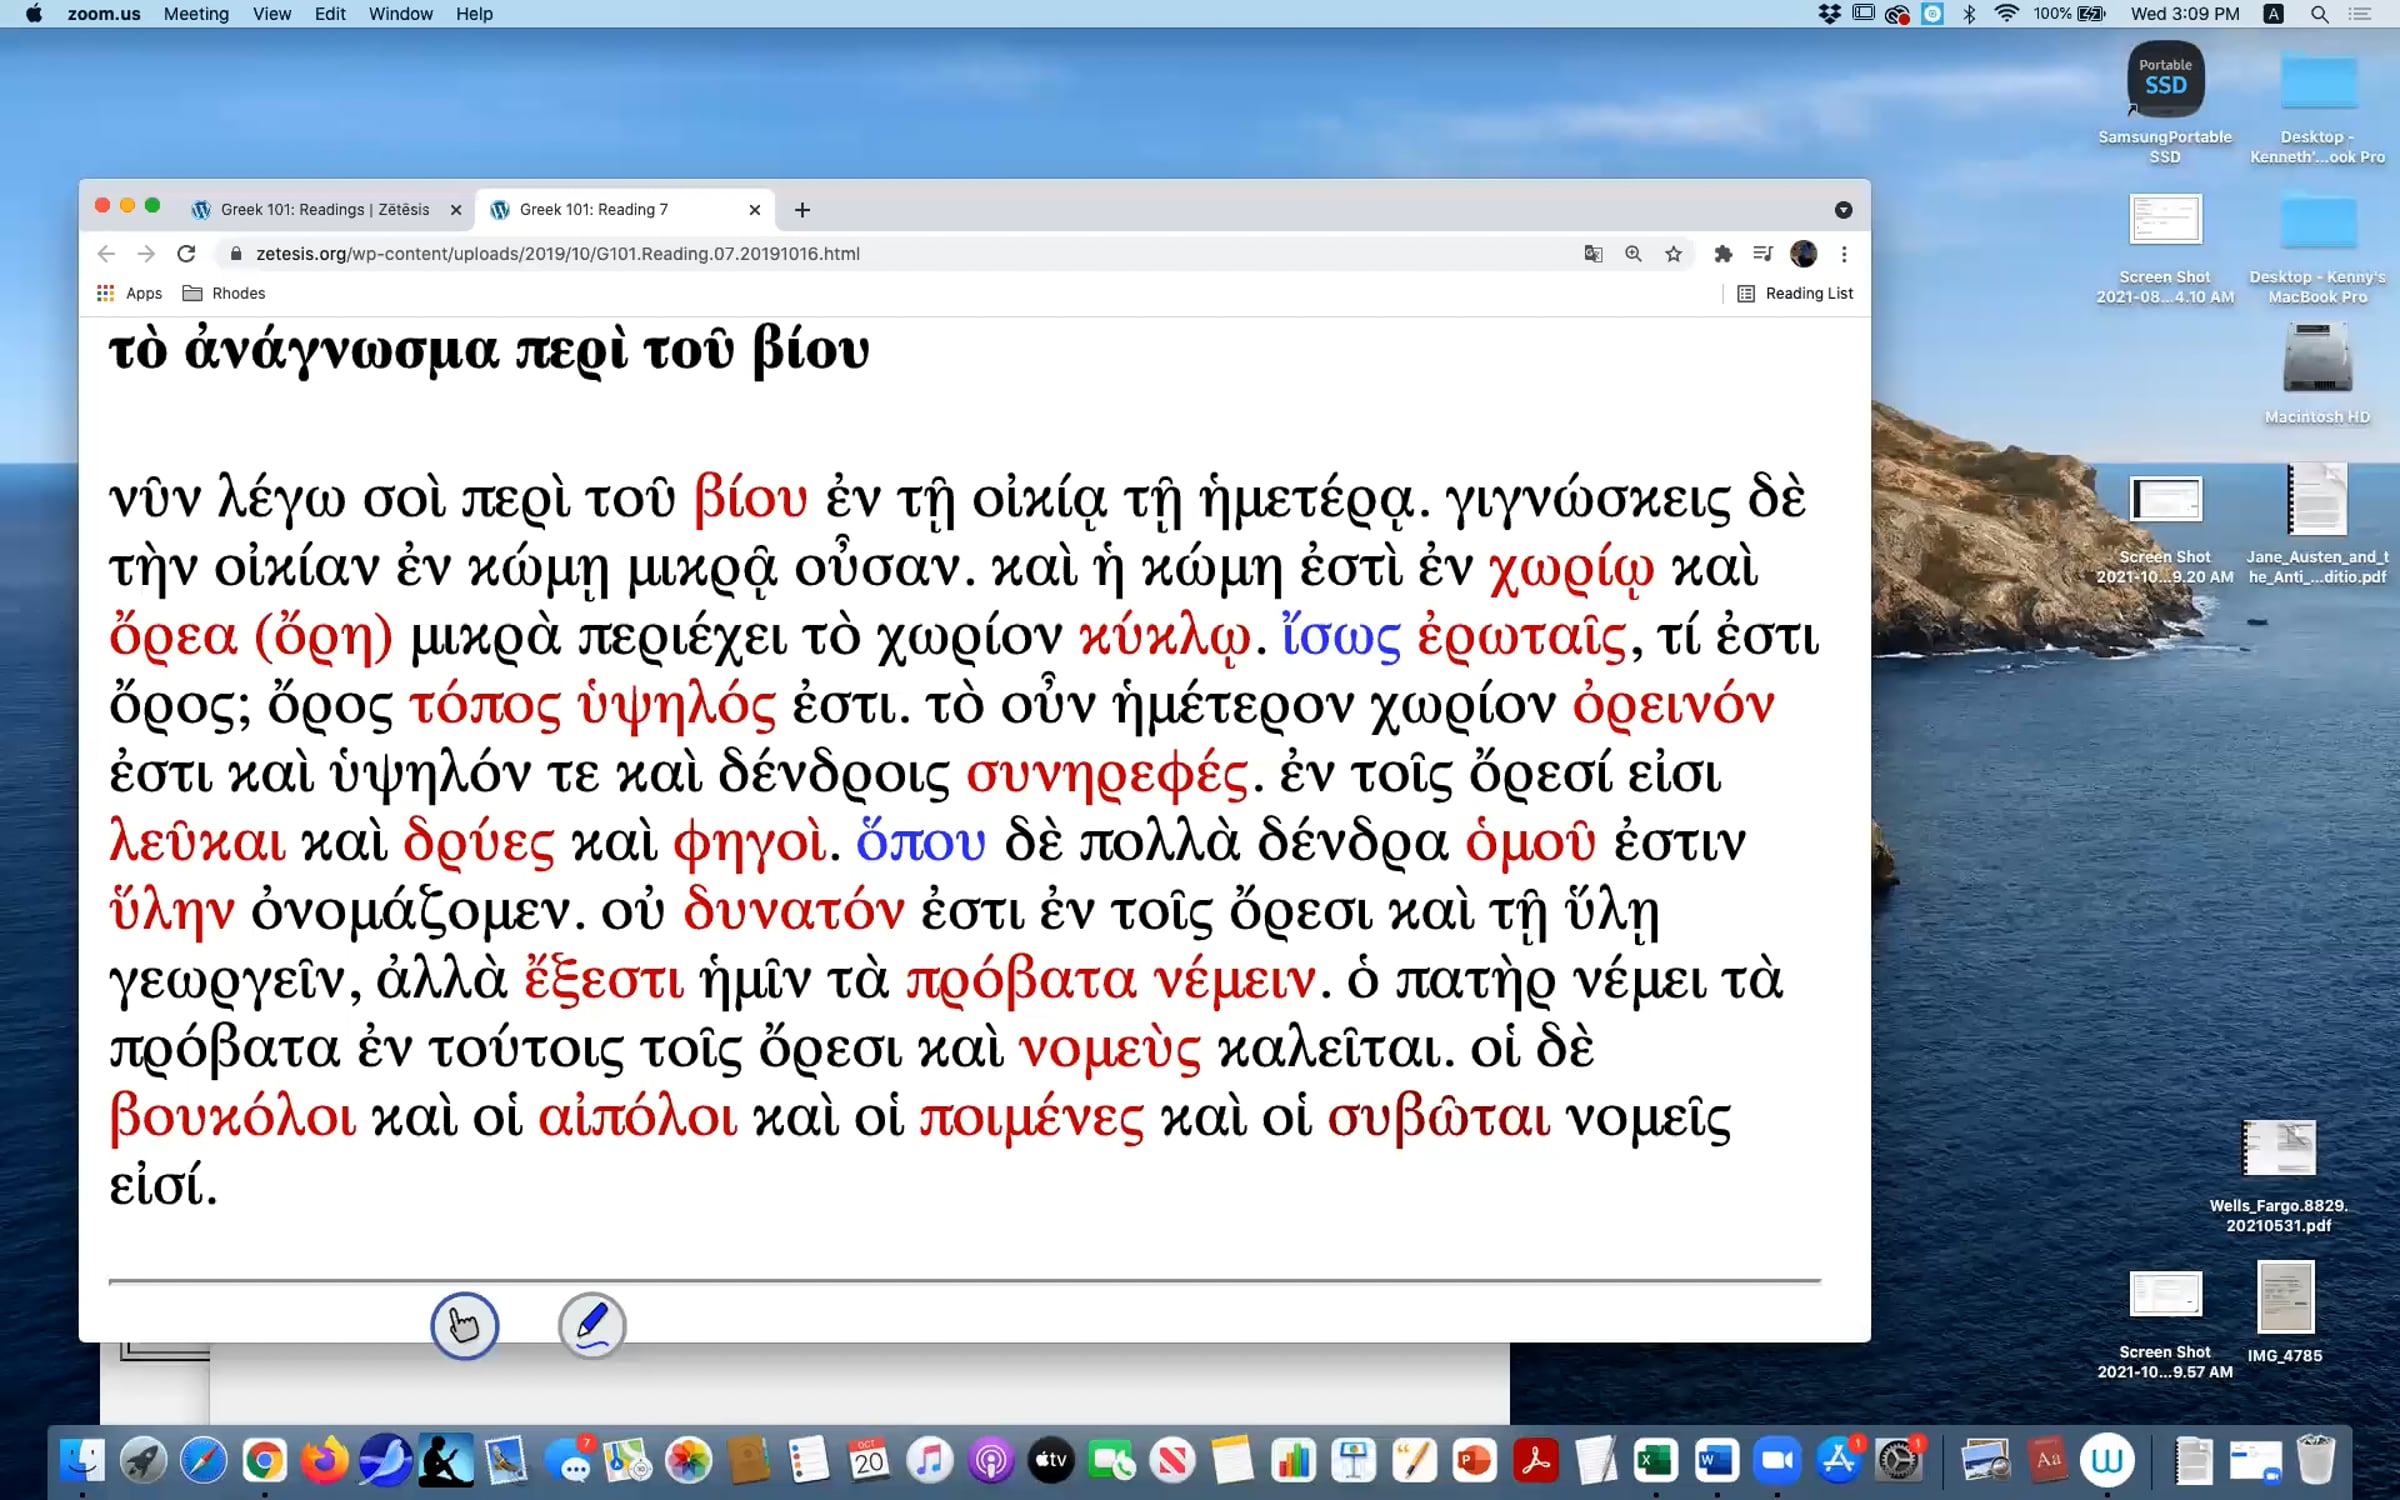Open a new browser tab
This screenshot has height=1500, width=2400.
point(802,210)
